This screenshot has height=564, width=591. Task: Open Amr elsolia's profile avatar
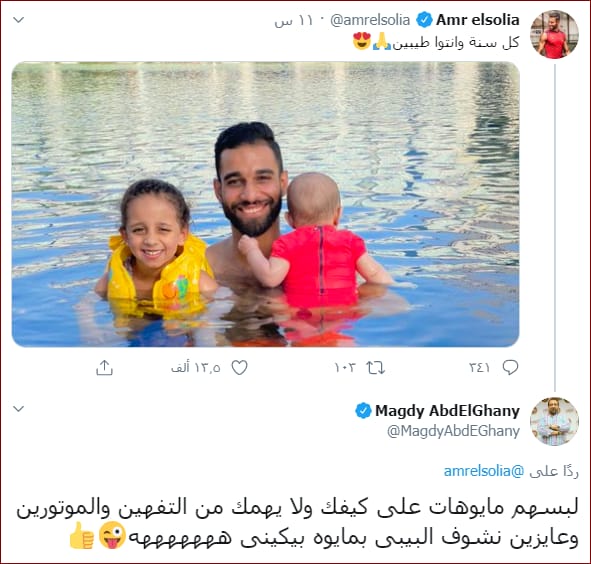[x=554, y=34]
